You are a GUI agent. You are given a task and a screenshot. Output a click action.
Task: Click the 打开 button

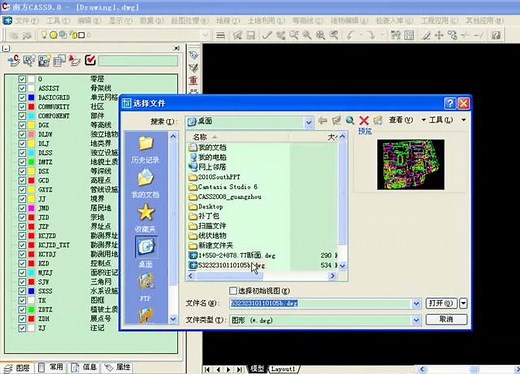pyautogui.click(x=441, y=303)
